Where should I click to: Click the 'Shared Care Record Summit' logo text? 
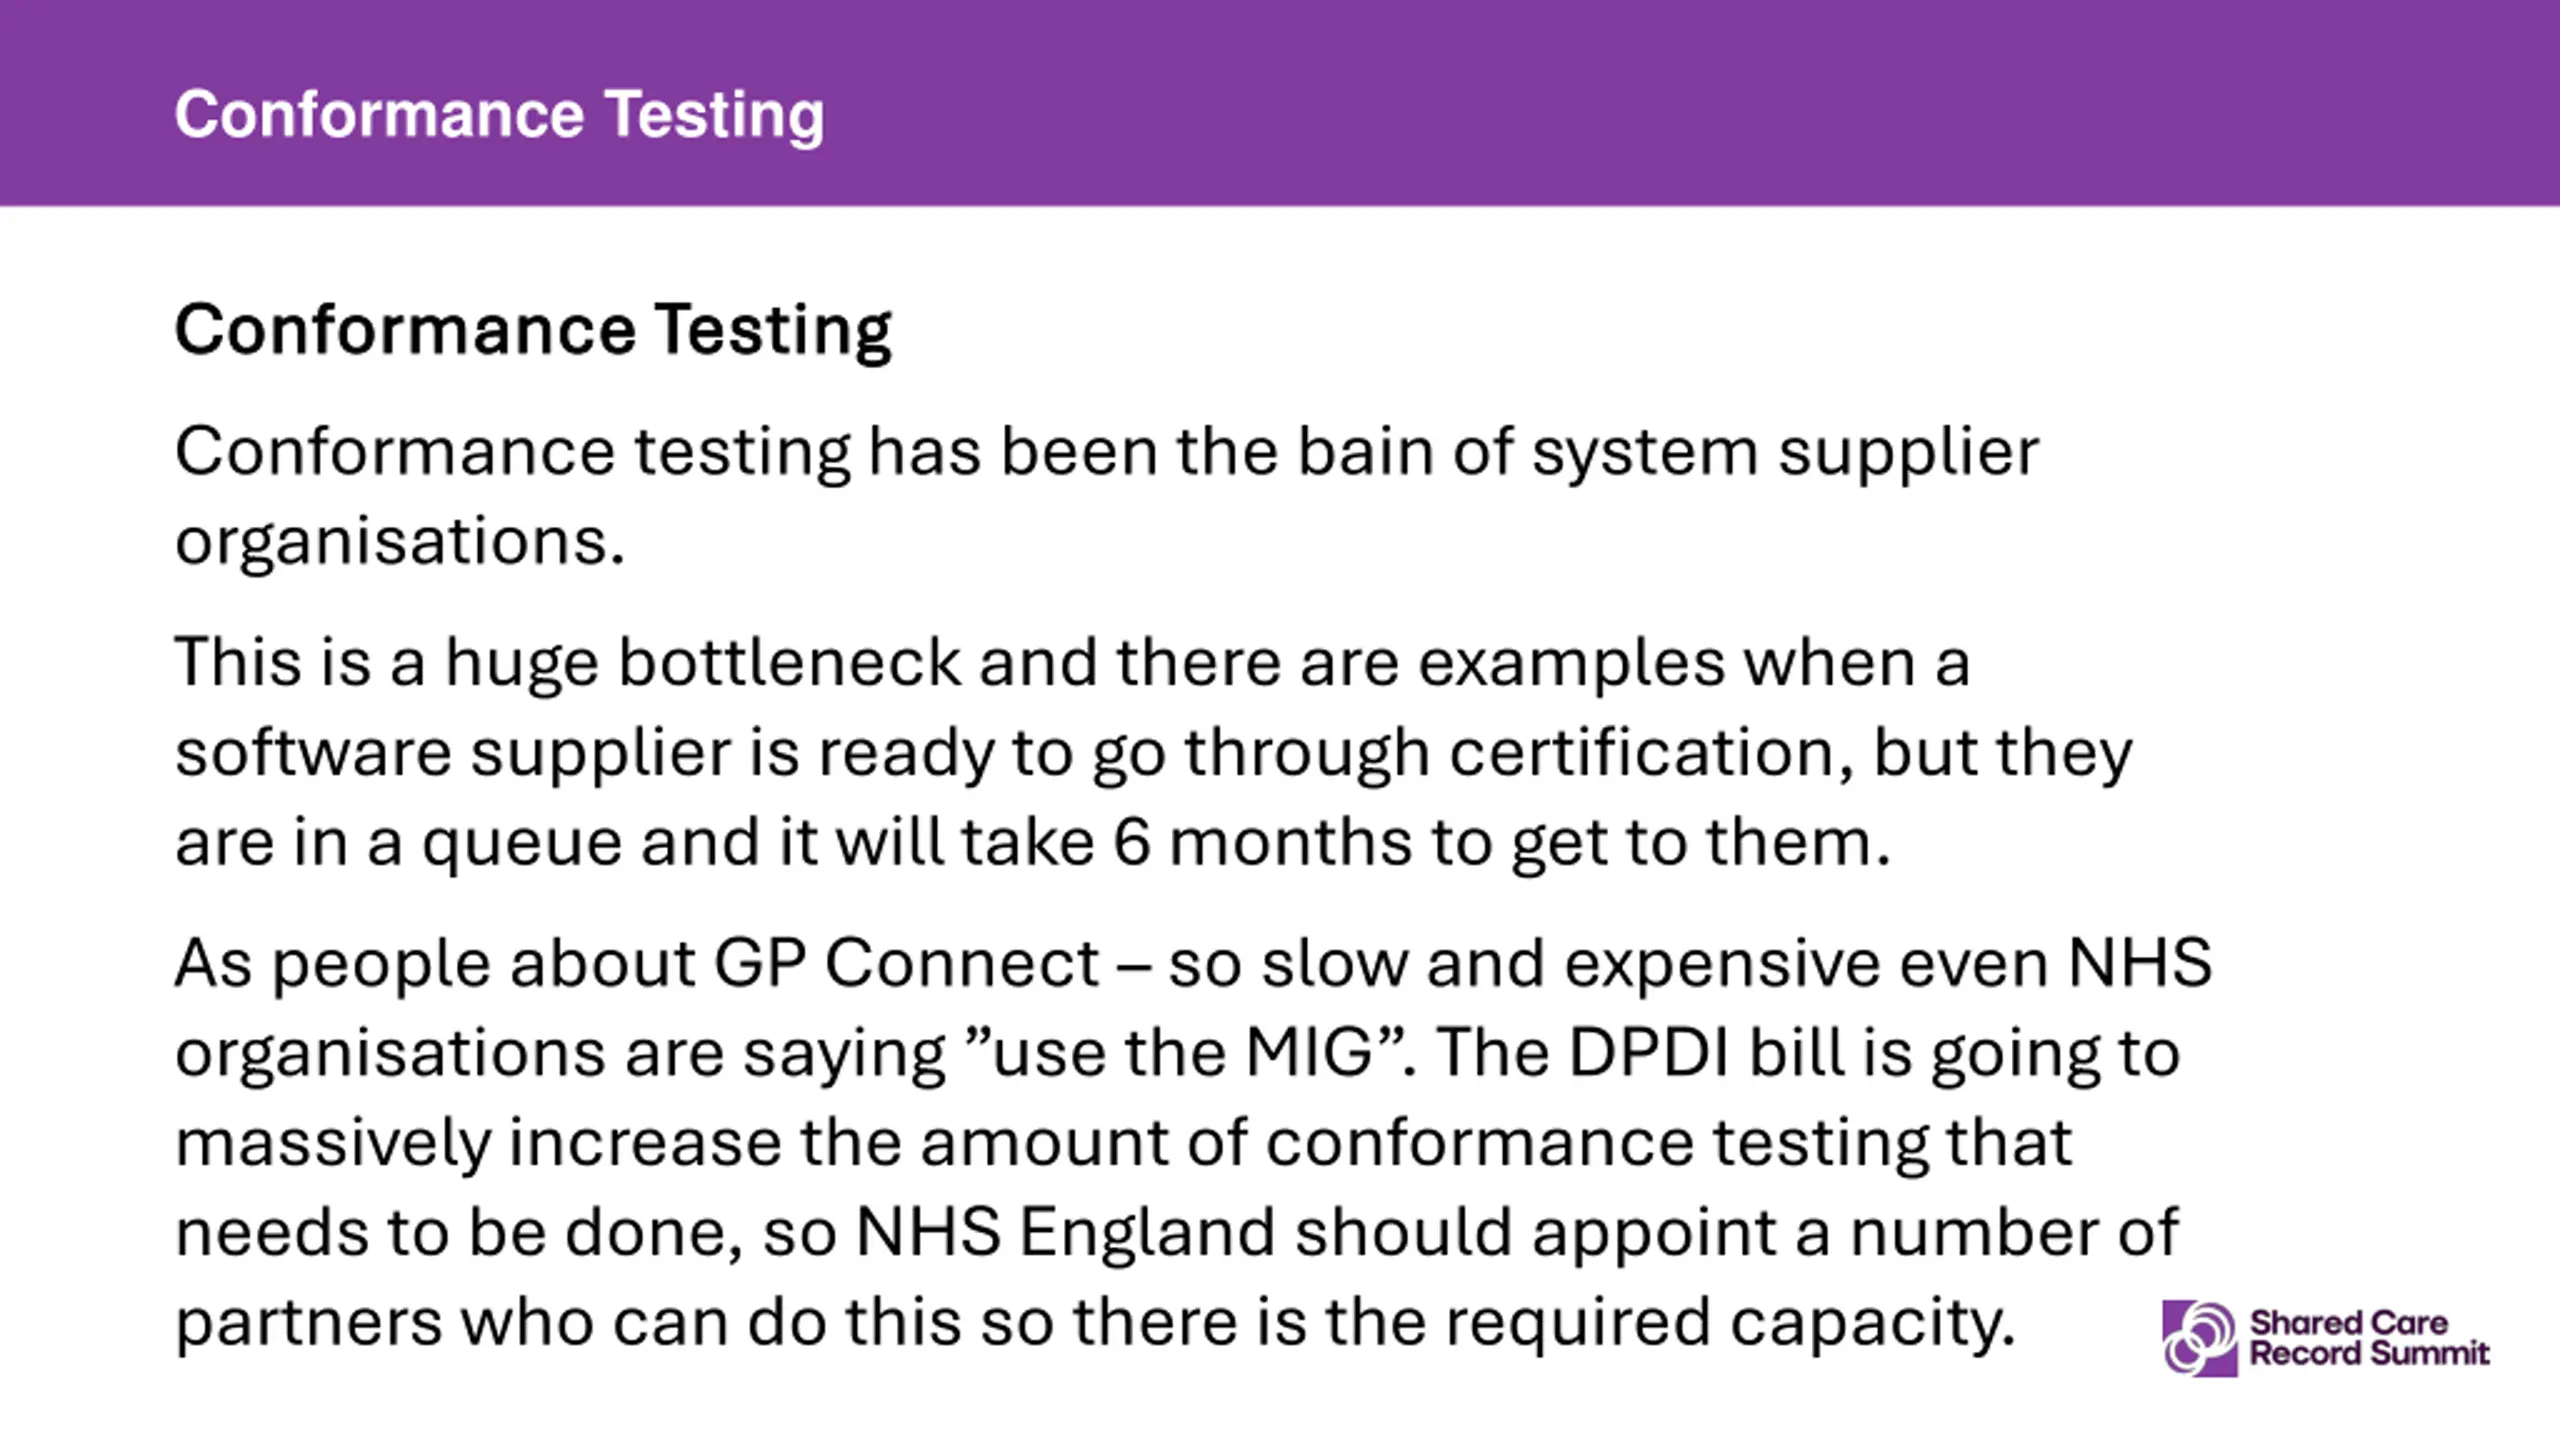pyautogui.click(x=2369, y=1338)
